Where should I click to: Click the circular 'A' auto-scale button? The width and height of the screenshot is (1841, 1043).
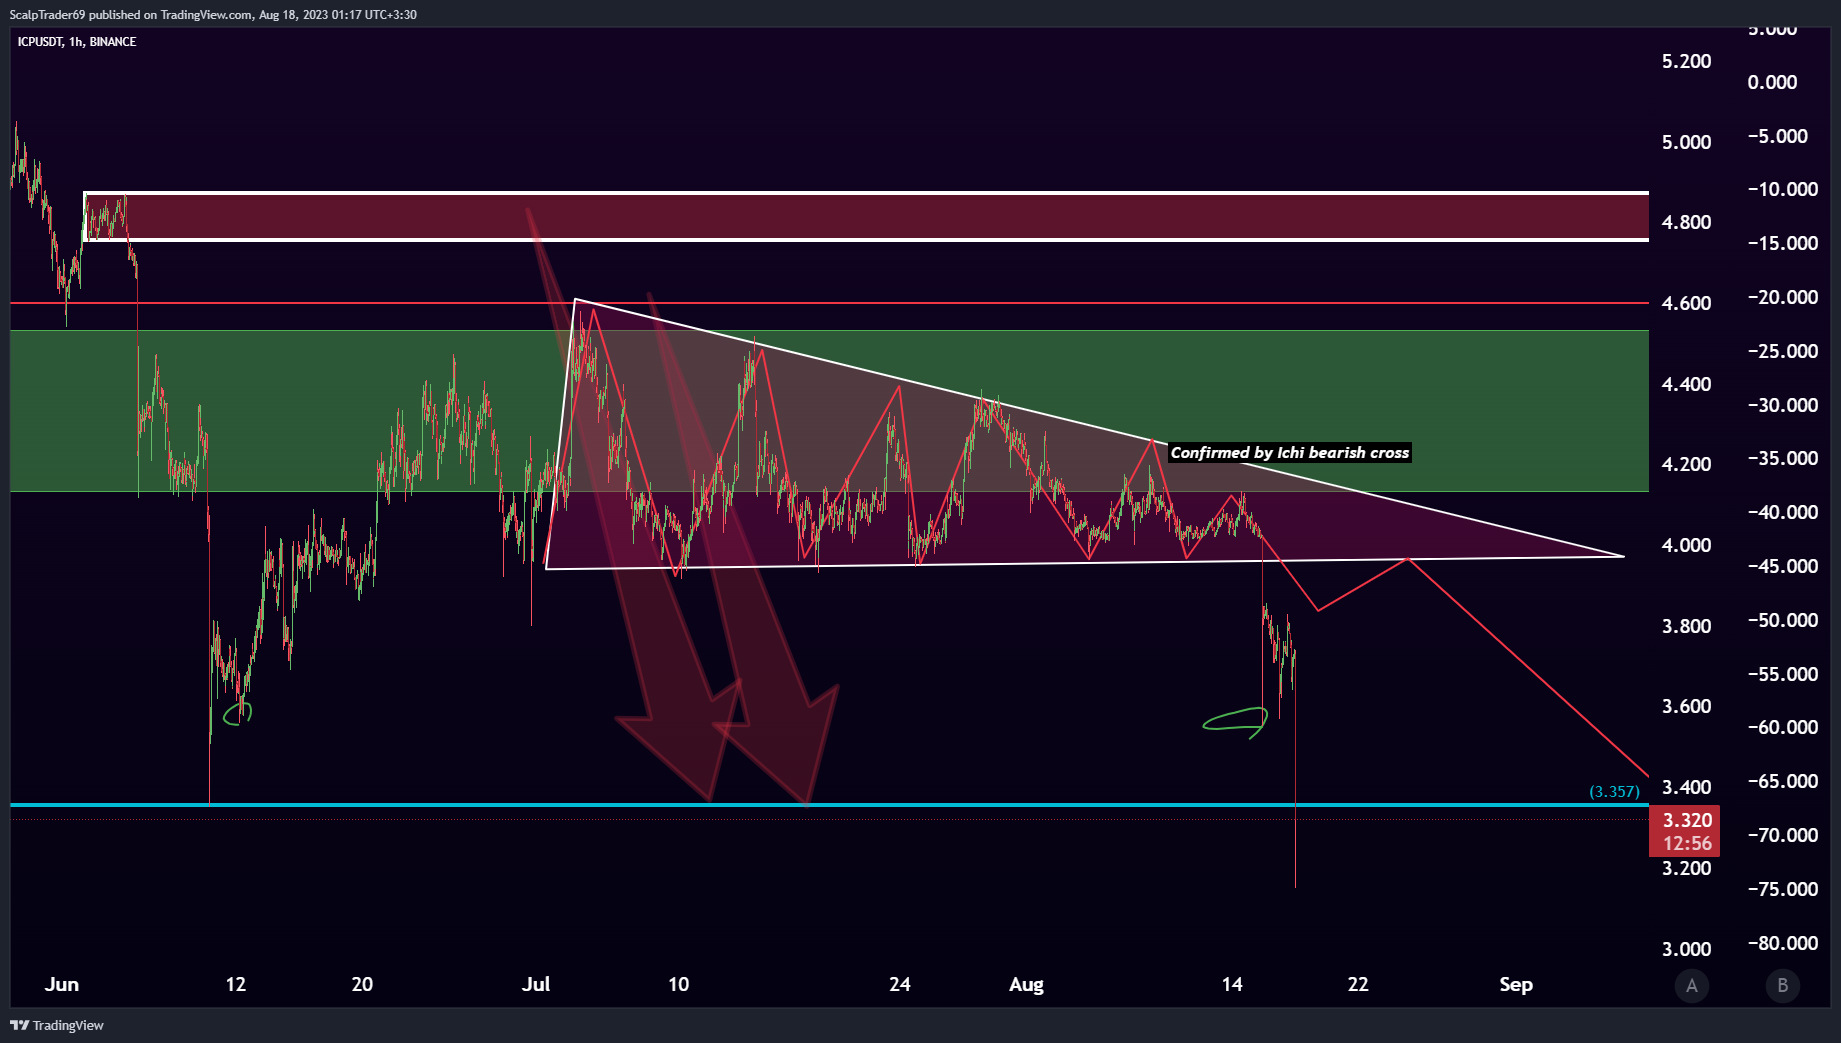pyautogui.click(x=1692, y=986)
